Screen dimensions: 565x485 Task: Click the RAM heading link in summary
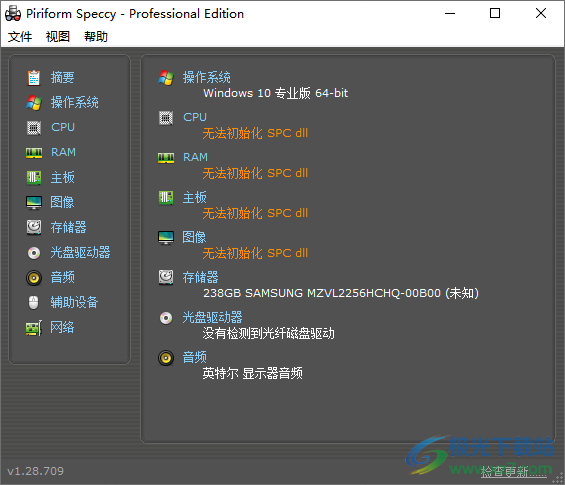(x=195, y=157)
